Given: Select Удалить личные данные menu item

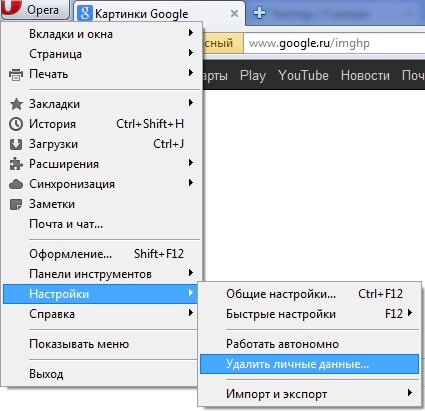Looking at the screenshot, I should pos(309,364).
